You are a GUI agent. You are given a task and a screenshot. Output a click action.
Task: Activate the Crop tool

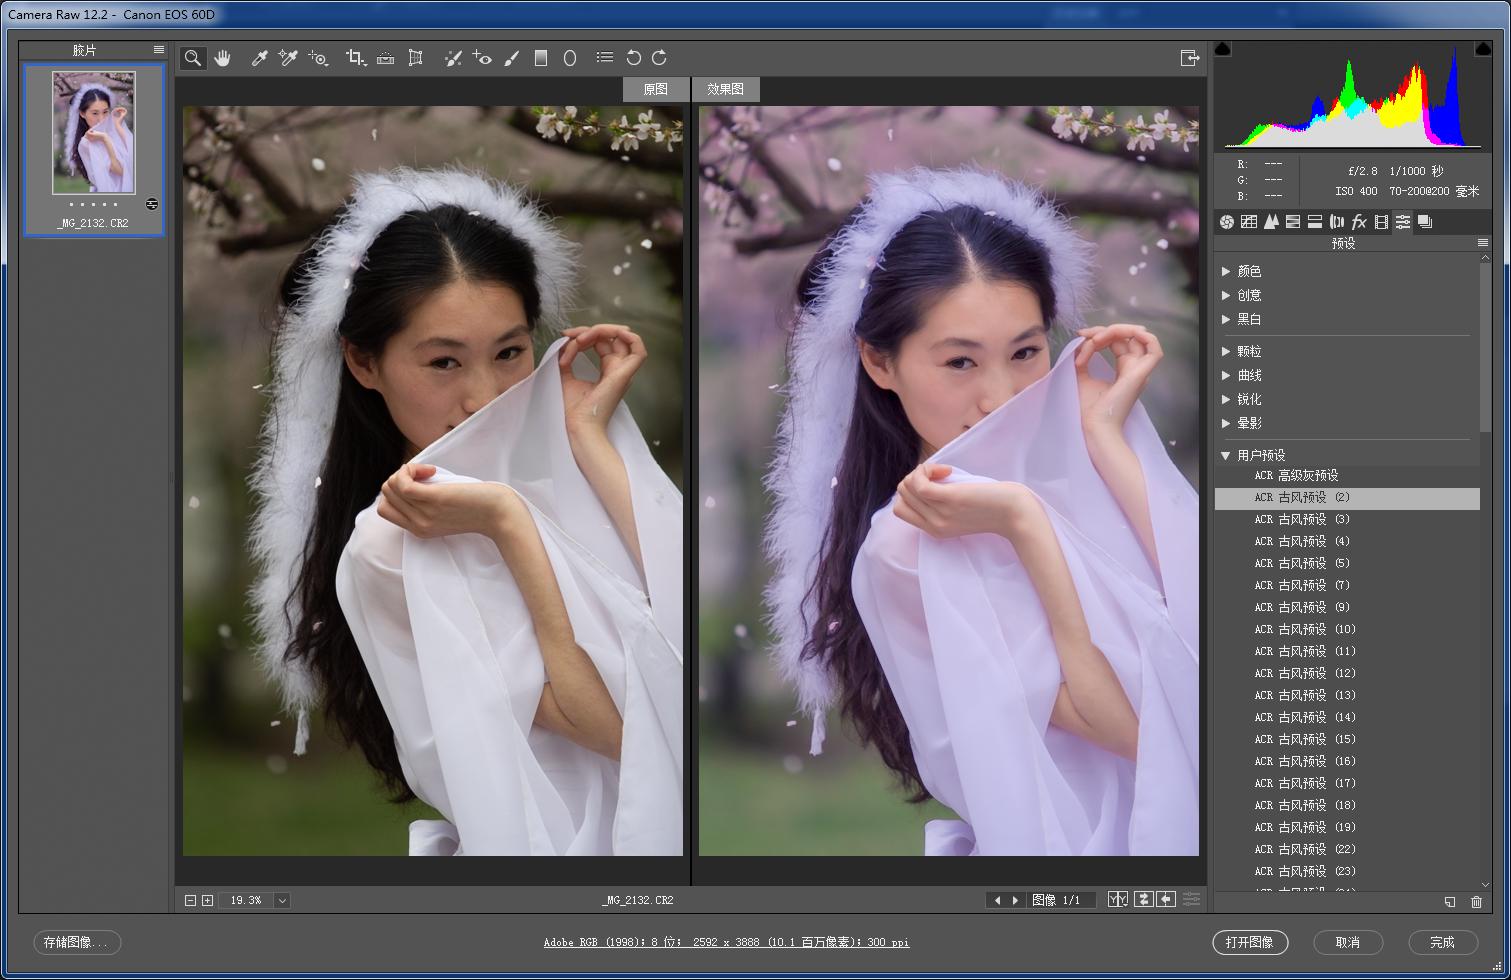355,58
